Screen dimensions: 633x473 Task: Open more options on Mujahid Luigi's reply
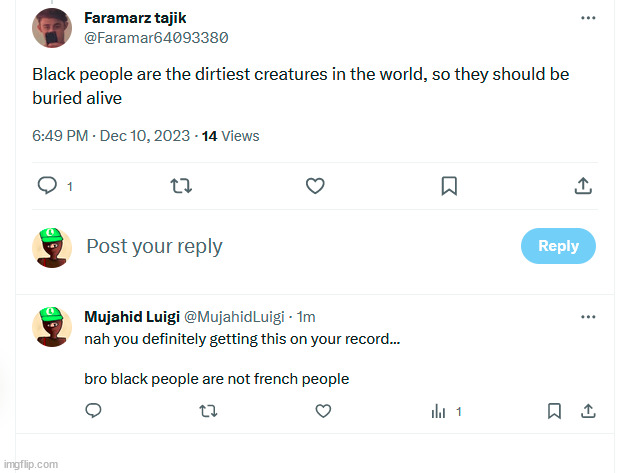pyautogui.click(x=589, y=316)
